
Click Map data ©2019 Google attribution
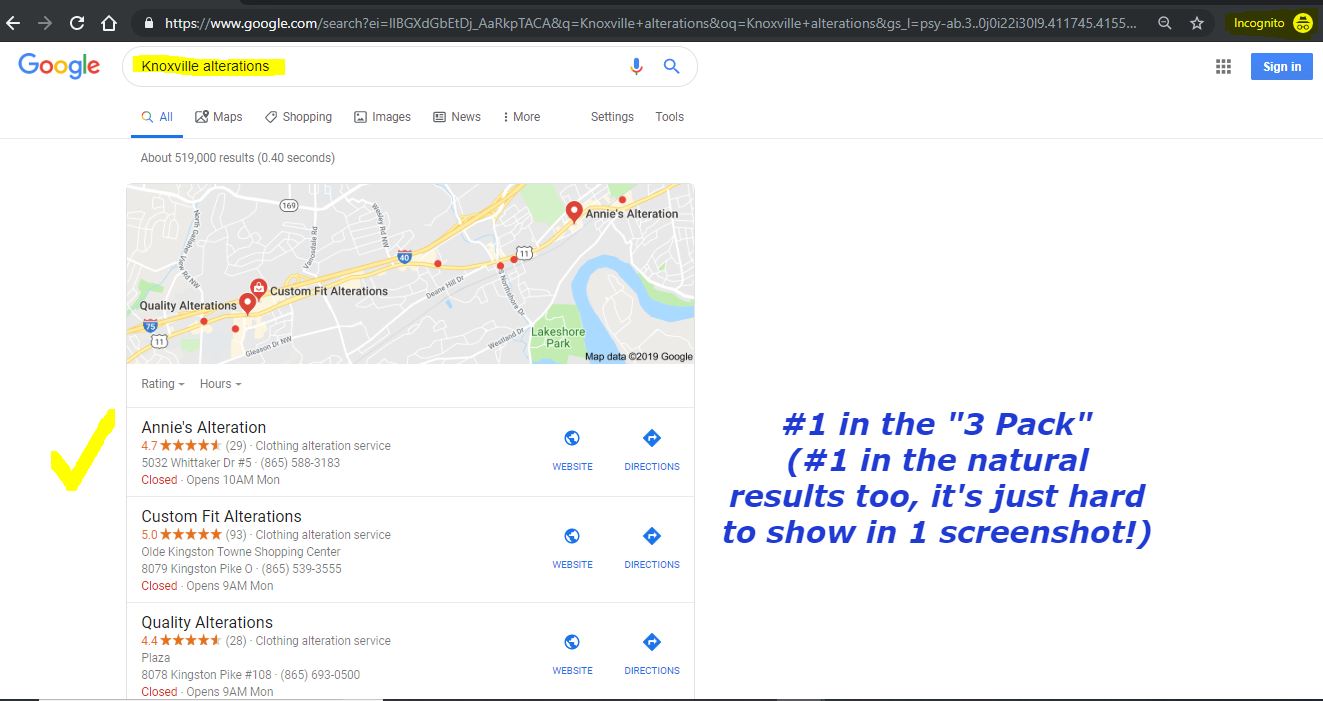(638, 357)
